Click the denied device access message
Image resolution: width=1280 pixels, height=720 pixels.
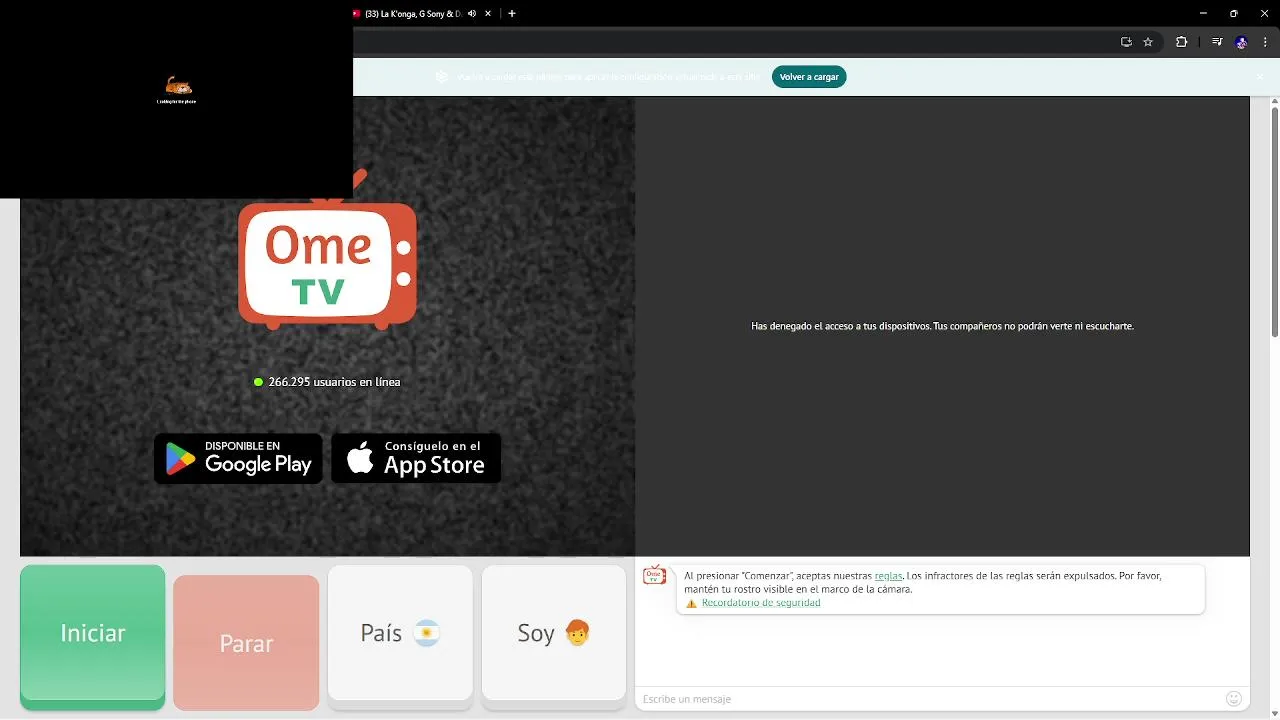click(942, 326)
